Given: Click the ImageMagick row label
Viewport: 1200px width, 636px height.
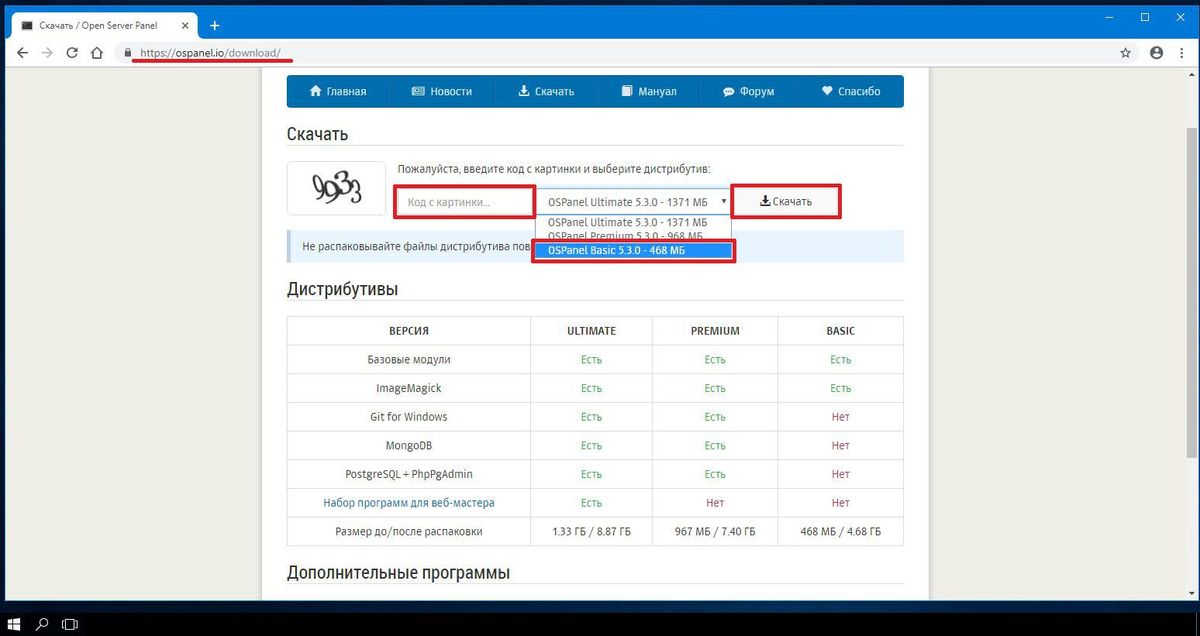Looking at the screenshot, I should [x=409, y=388].
